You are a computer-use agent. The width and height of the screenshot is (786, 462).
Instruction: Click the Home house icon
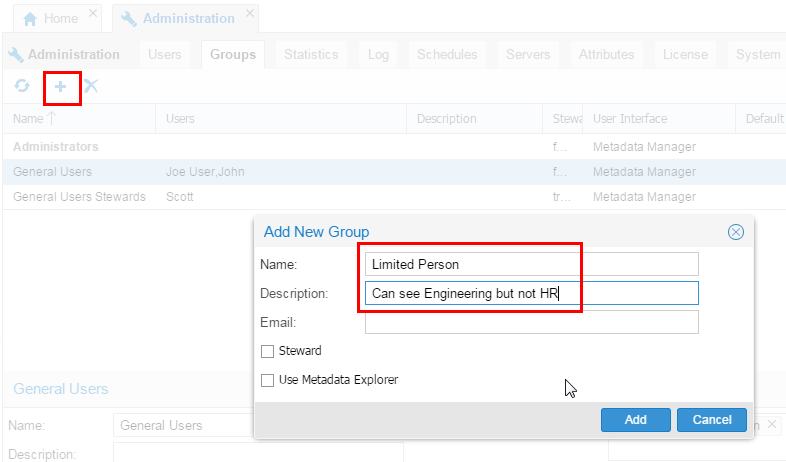click(x=31, y=18)
